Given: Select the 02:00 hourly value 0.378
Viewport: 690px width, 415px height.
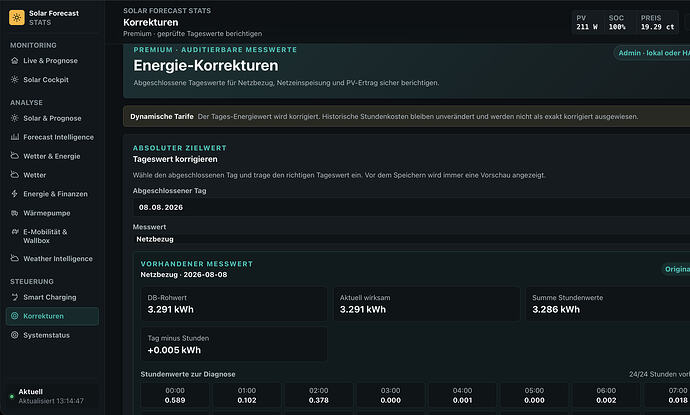Looking at the screenshot, I should tap(319, 395).
